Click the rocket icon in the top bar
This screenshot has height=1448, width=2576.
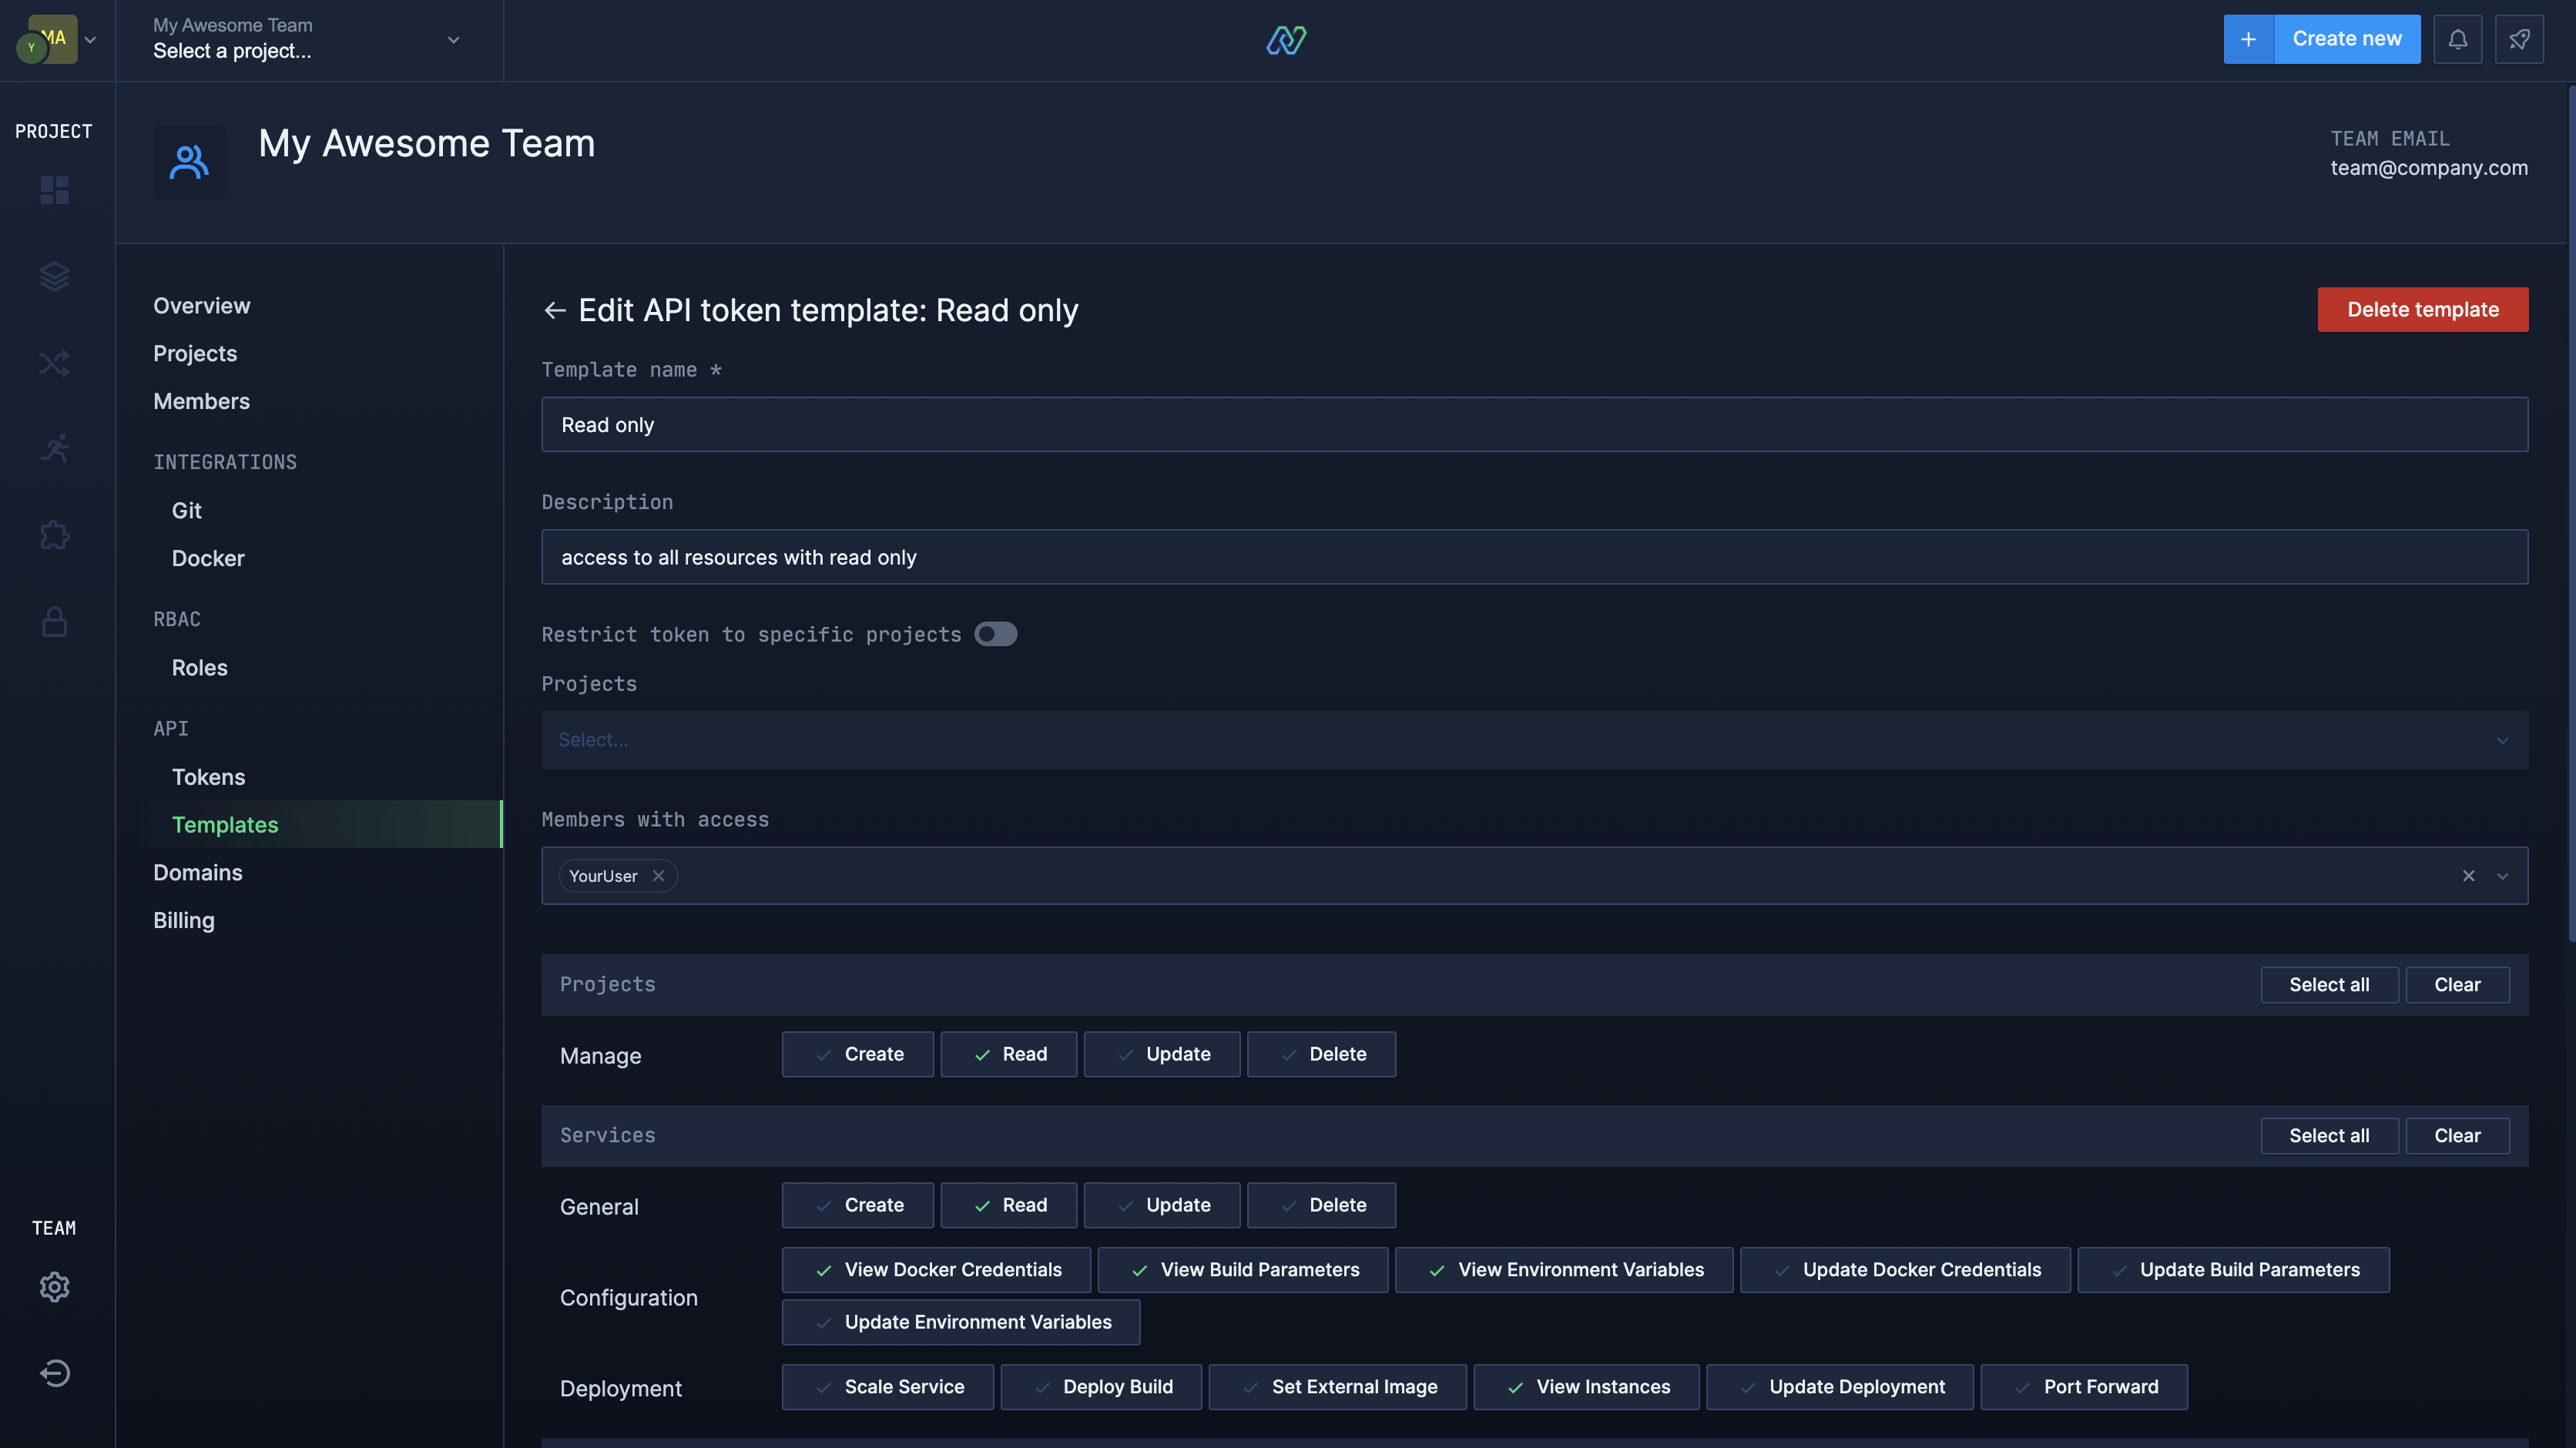point(2520,39)
